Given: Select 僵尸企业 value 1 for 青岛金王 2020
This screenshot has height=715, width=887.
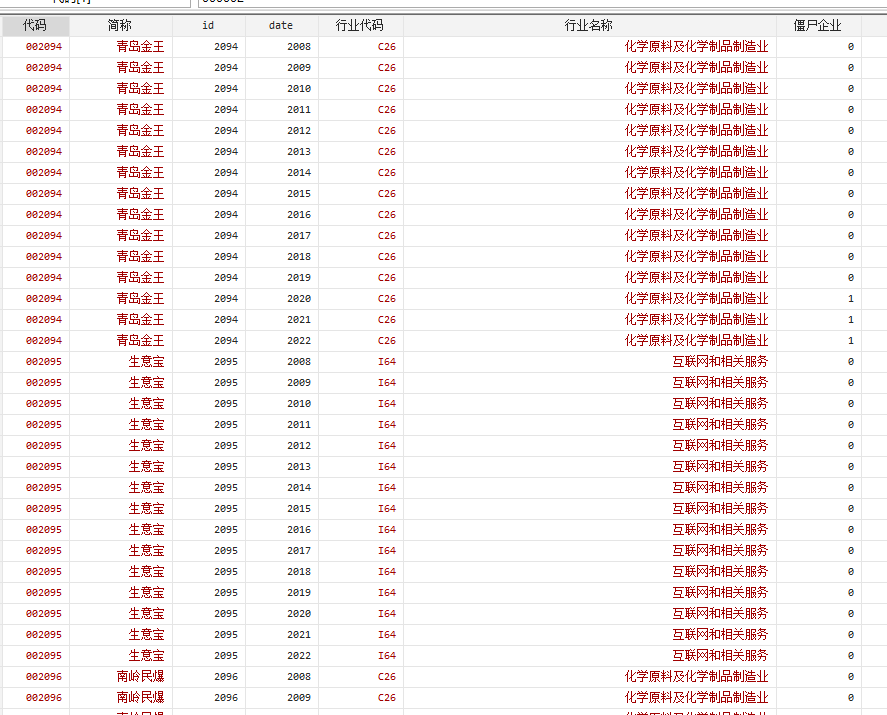Looking at the screenshot, I should click(850, 299).
